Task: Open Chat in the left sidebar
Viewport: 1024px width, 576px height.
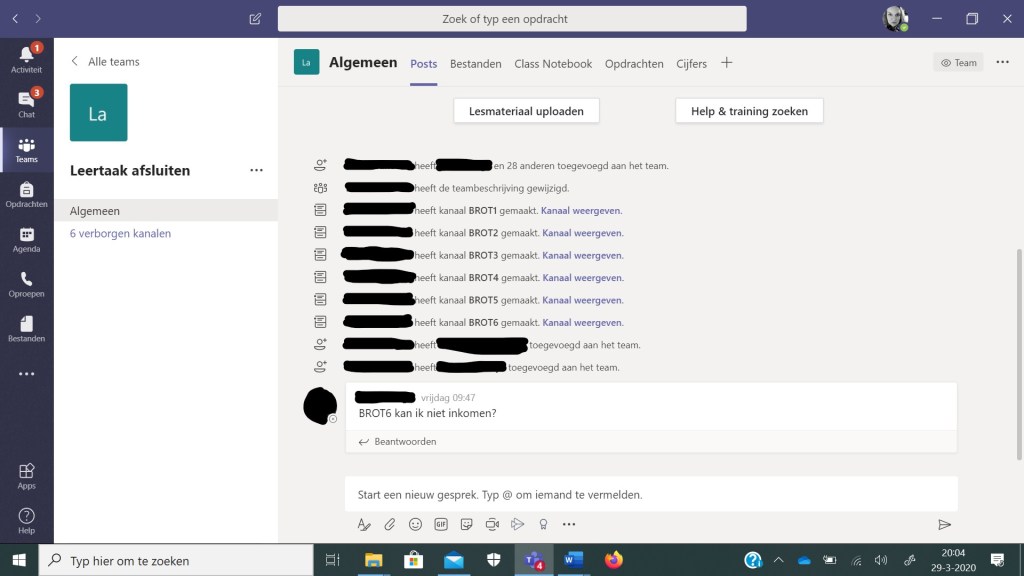Action: 26,103
